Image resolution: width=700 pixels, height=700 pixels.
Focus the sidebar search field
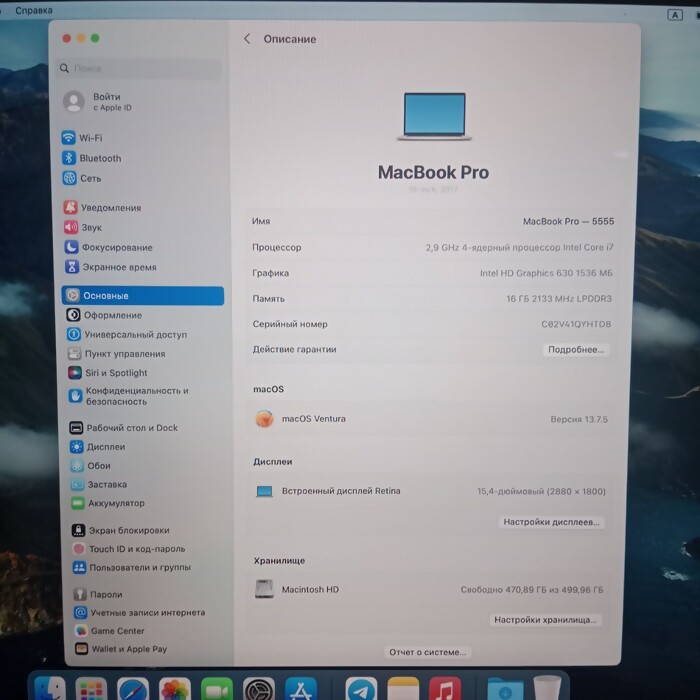click(x=139, y=68)
